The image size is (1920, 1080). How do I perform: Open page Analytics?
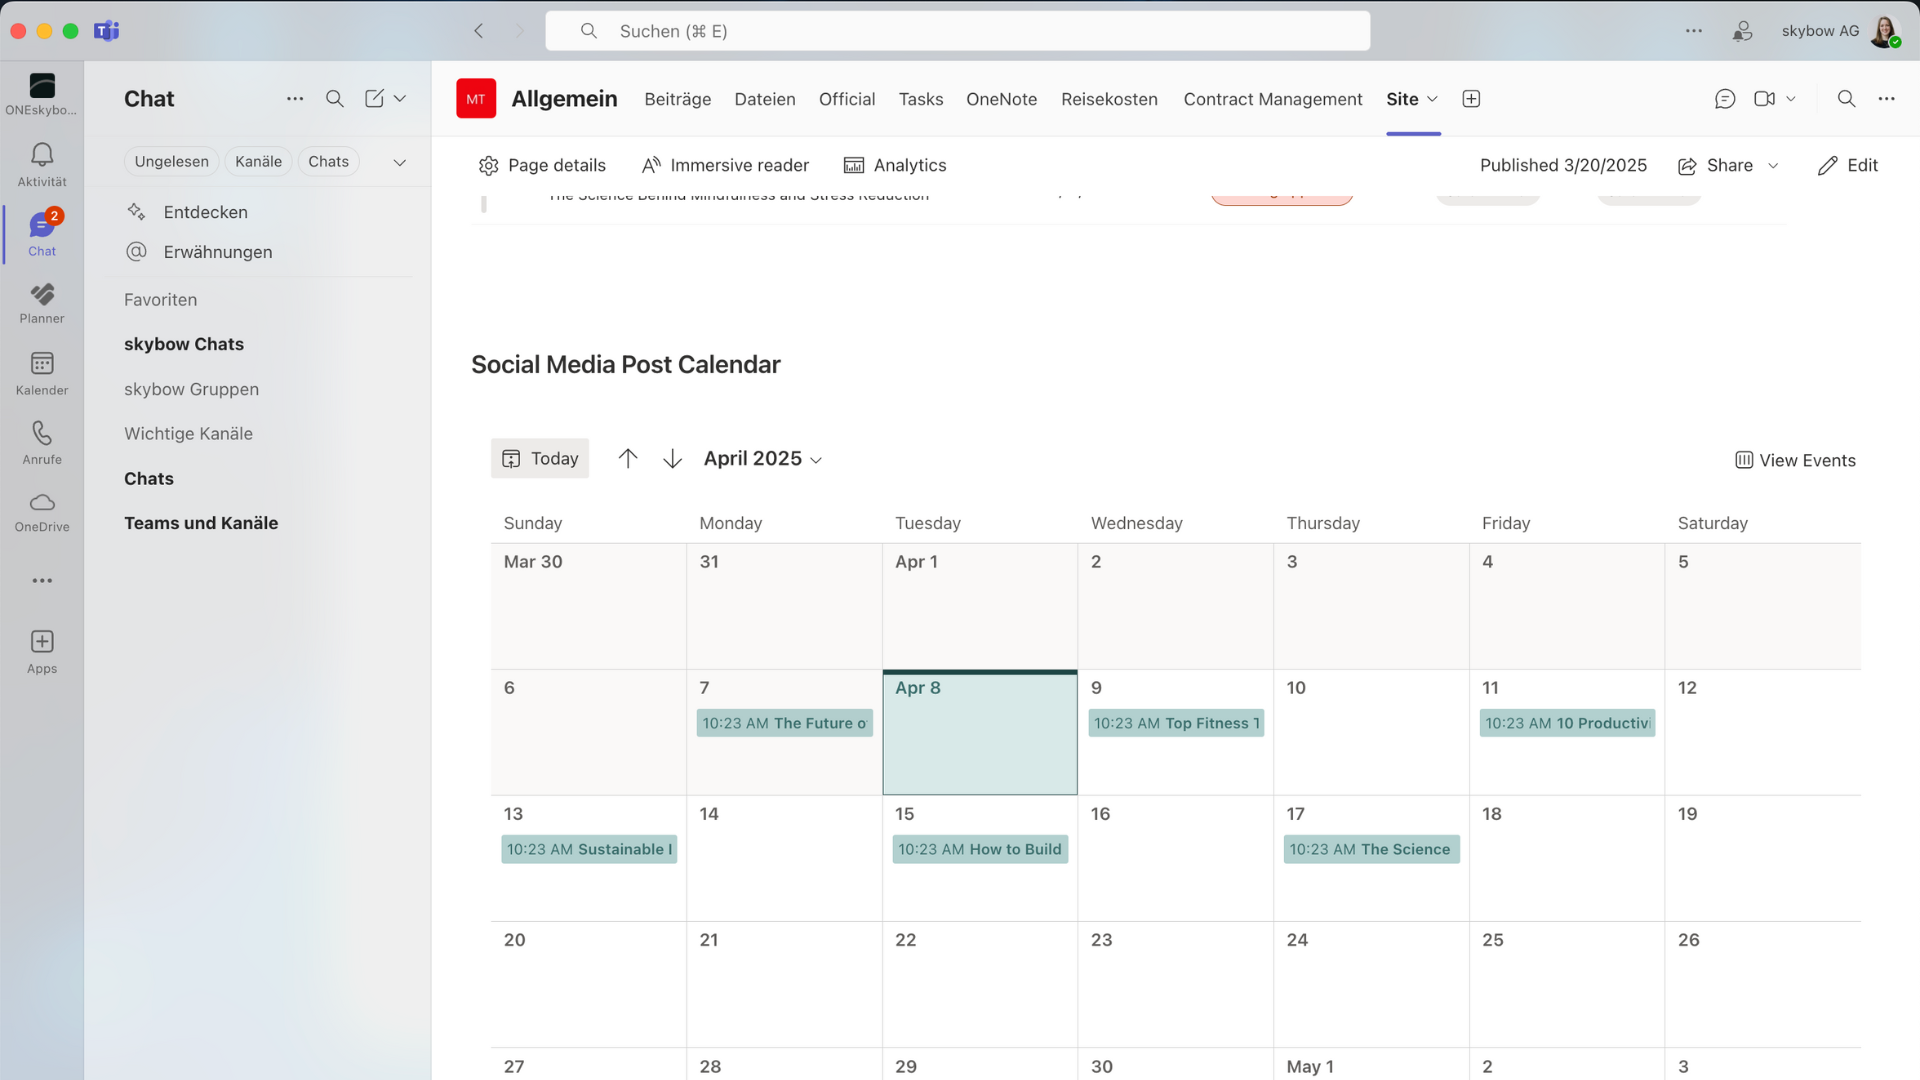[x=895, y=166]
